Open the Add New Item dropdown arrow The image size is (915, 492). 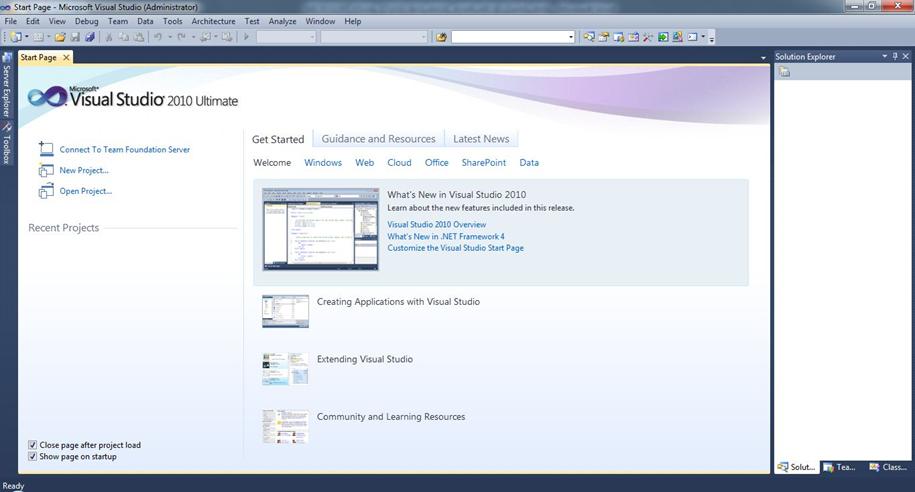[x=49, y=37]
